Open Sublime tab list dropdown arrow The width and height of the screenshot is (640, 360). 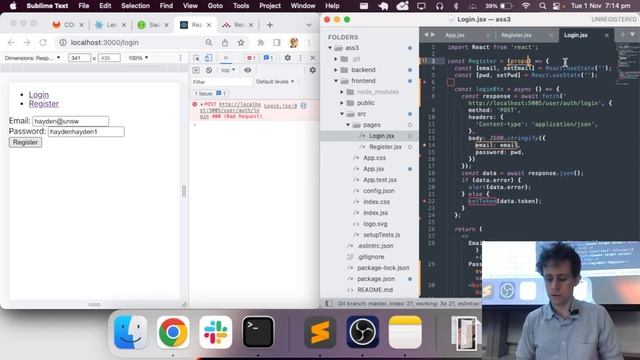(632, 35)
